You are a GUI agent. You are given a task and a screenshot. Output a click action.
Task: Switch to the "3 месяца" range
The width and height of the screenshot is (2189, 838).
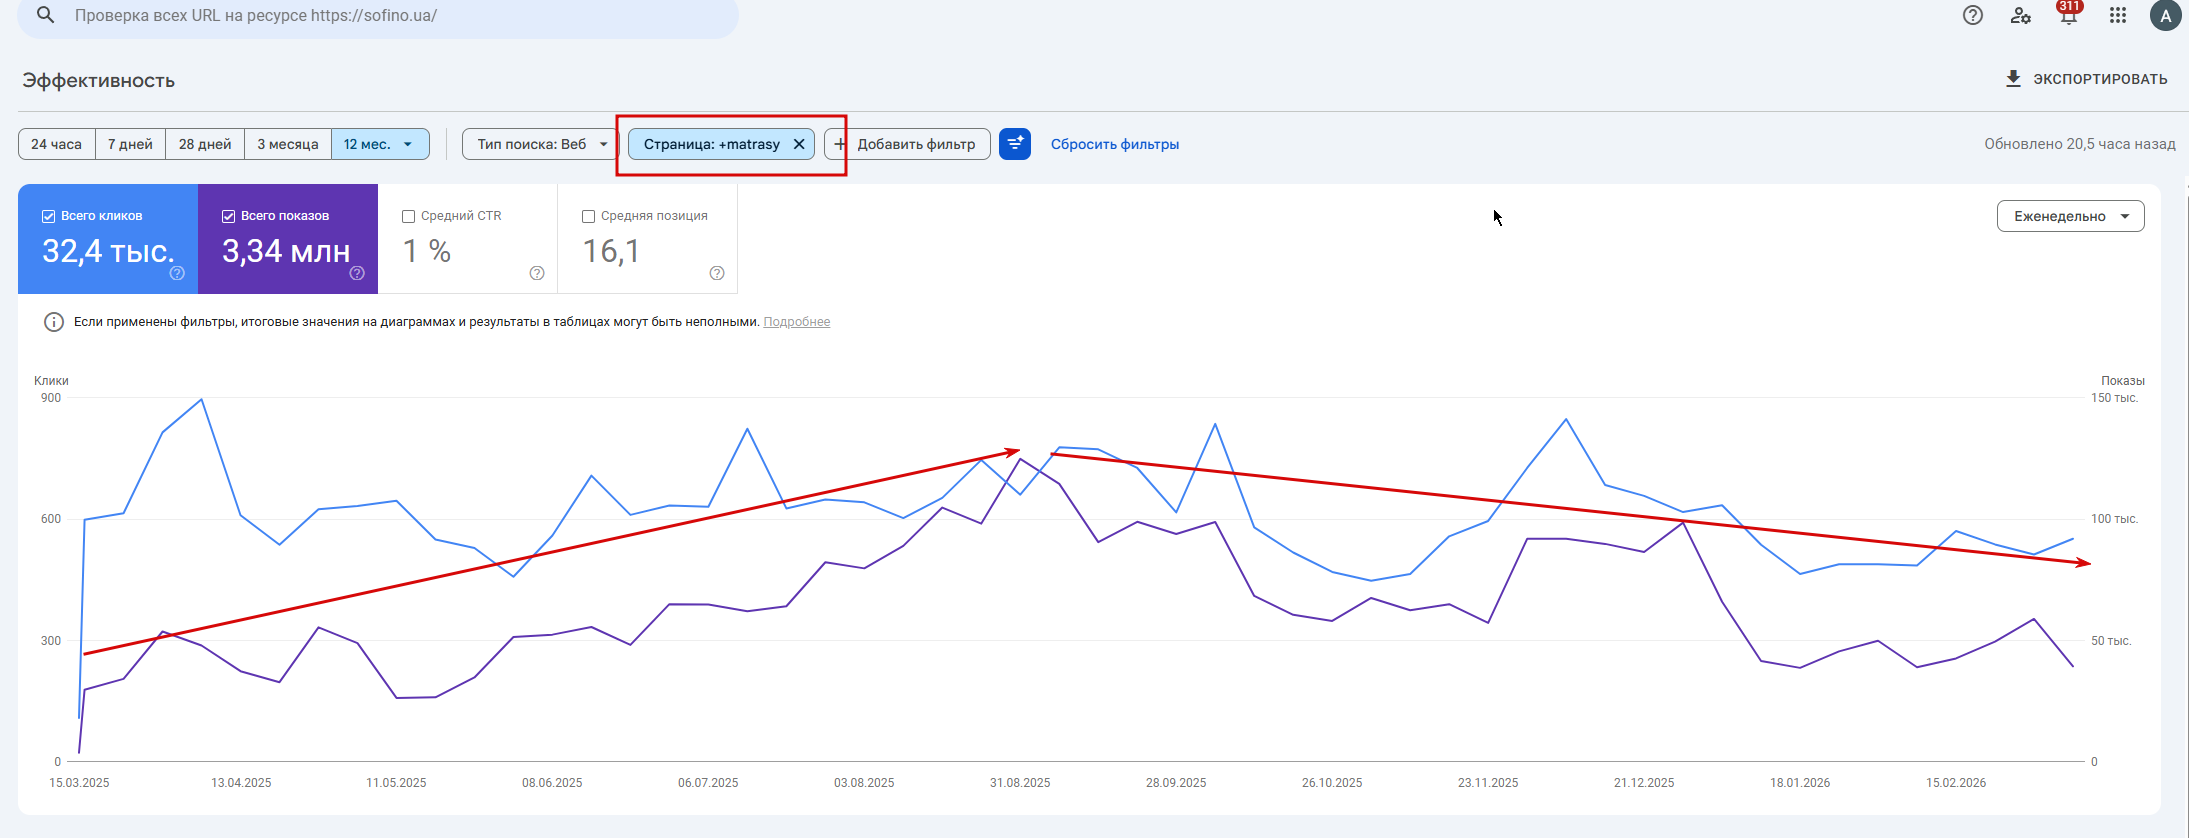coord(287,144)
